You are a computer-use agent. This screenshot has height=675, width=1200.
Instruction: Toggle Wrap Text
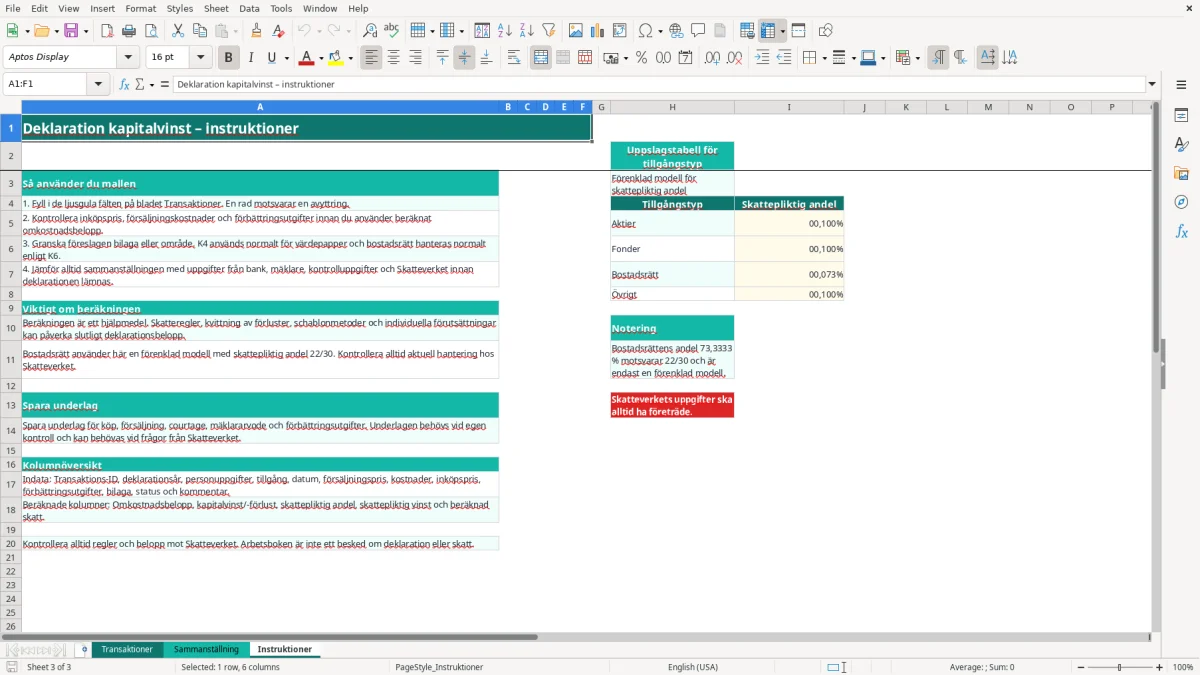pos(514,58)
